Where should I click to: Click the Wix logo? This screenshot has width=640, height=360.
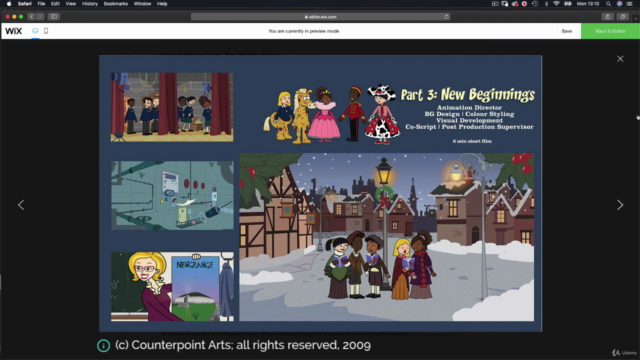13,31
